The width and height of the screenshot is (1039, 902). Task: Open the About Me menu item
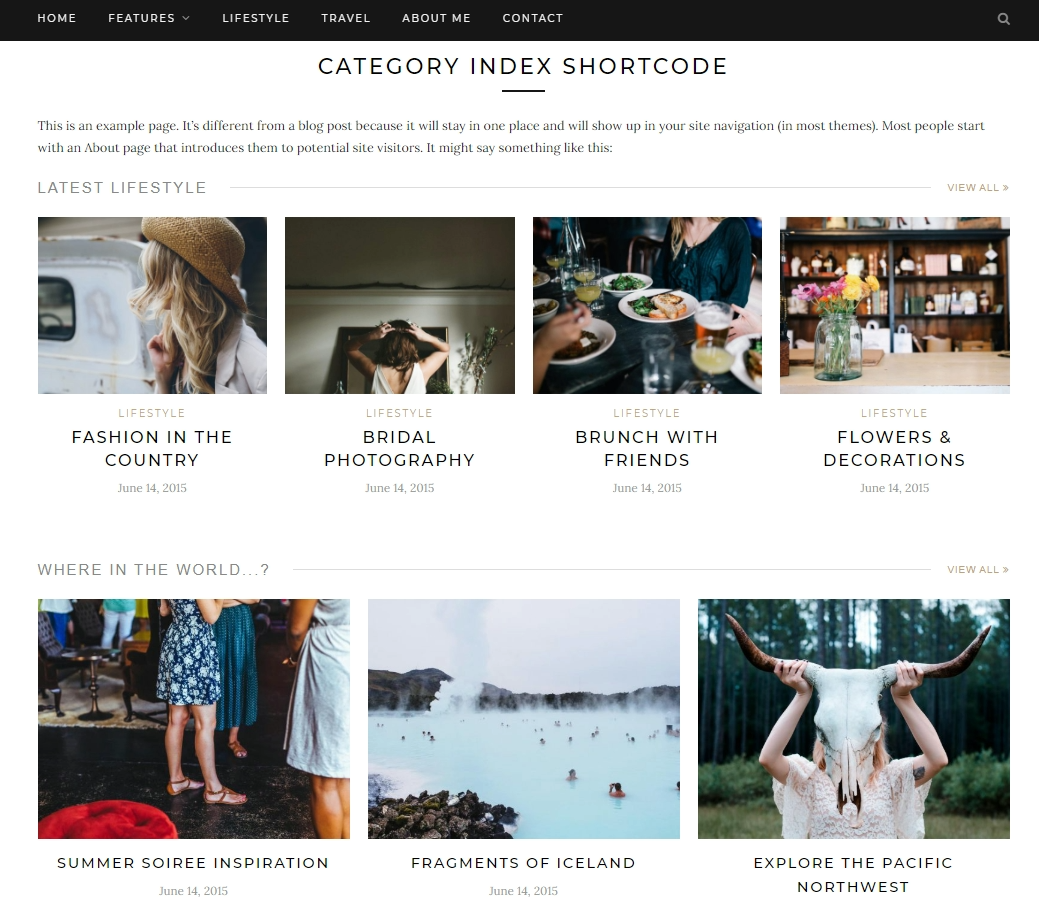(436, 18)
